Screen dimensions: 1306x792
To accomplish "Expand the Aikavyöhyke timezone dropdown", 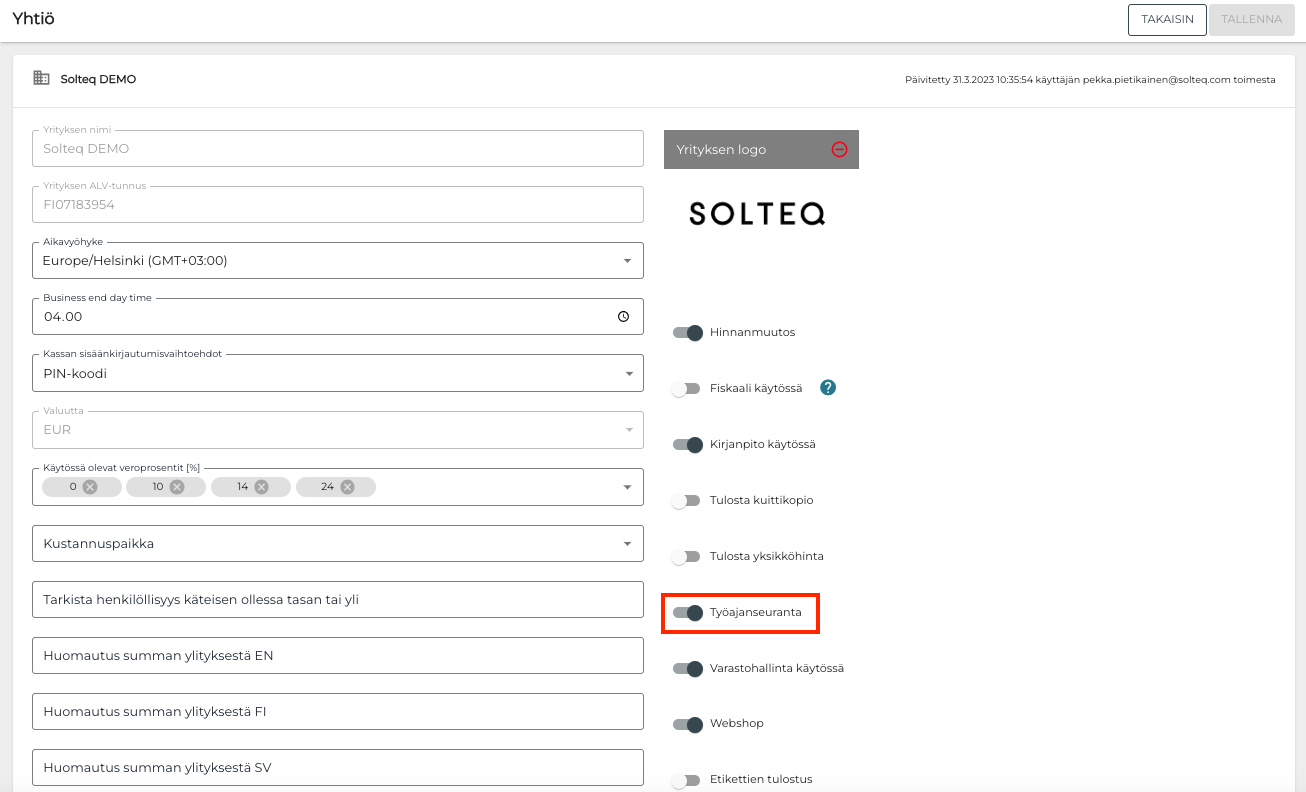I will [x=627, y=261].
